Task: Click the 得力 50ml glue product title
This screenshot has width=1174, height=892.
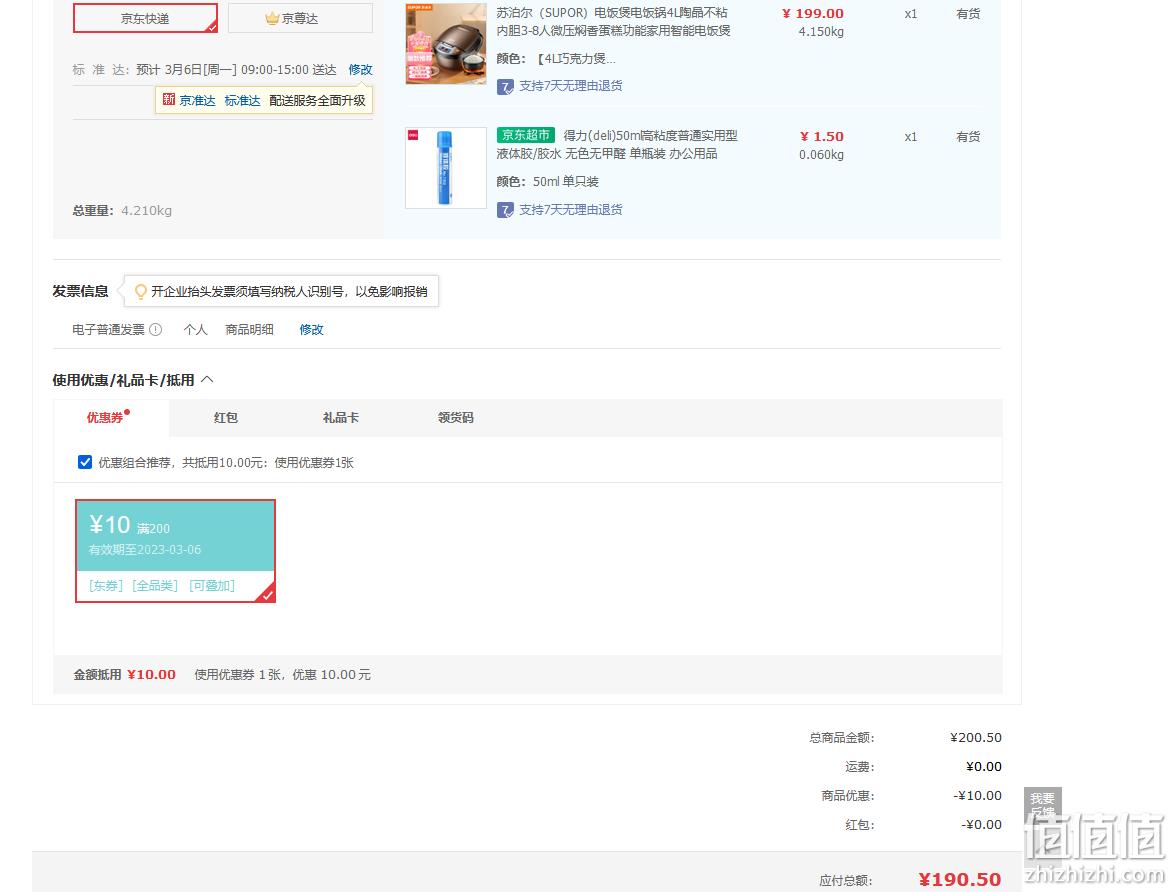Action: (x=617, y=145)
